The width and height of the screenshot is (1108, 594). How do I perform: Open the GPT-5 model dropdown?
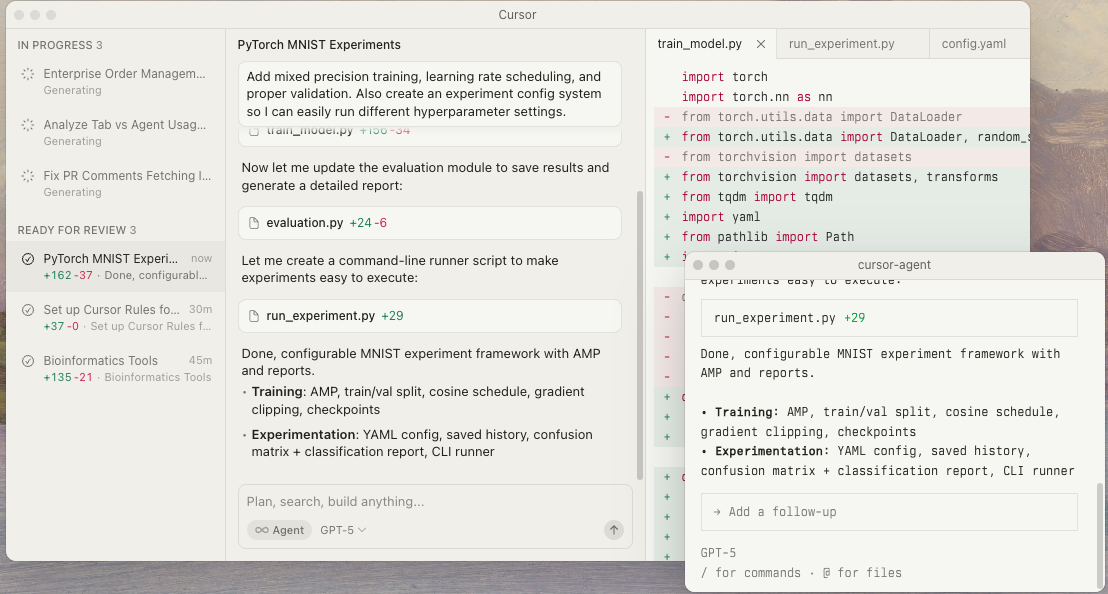point(343,530)
